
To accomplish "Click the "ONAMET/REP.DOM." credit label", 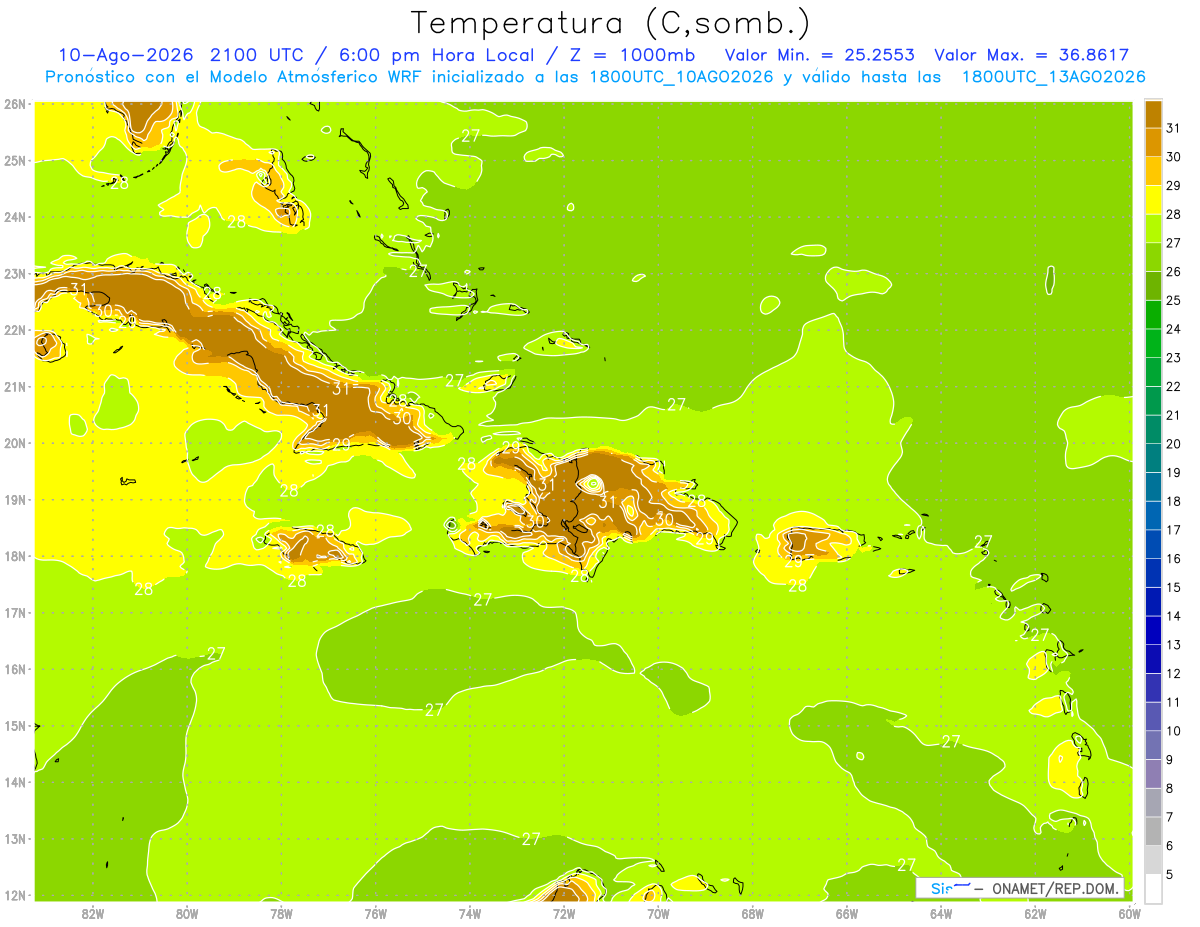I will tap(1056, 889).
